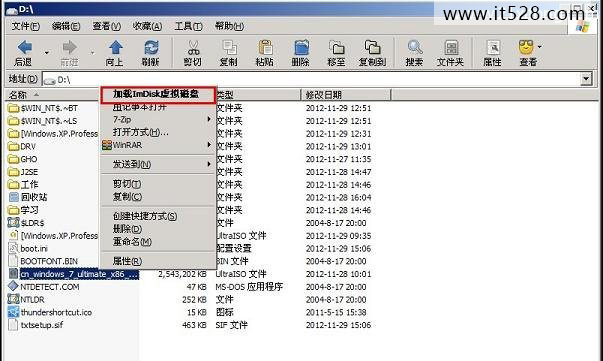Select the cn_windows_7_ultimate_x86 ISO file
Viewport: 603px width, 361px height.
pyautogui.click(x=73, y=274)
